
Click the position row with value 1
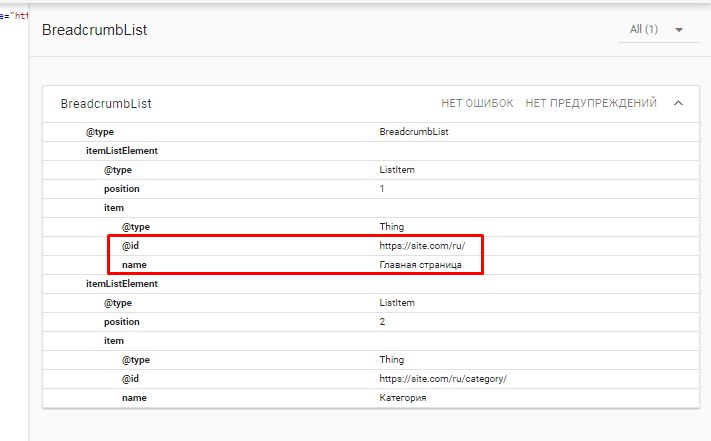point(371,189)
